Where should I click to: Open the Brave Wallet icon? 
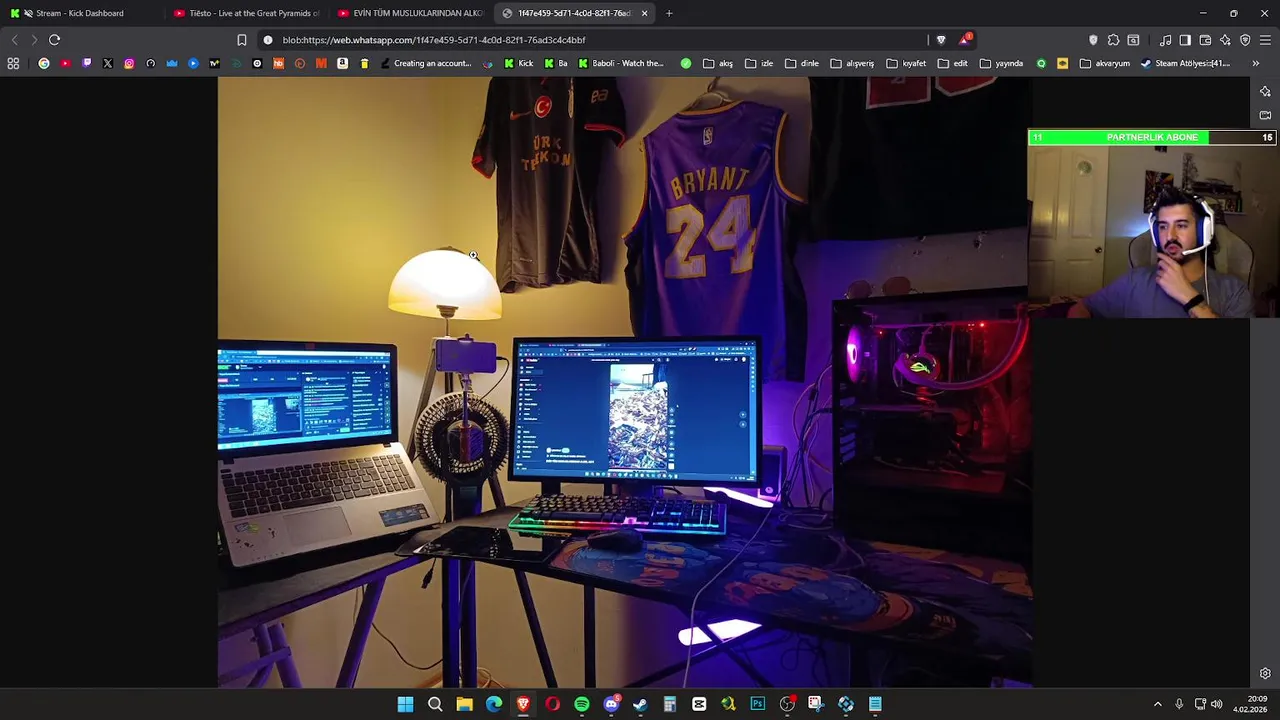click(1205, 40)
